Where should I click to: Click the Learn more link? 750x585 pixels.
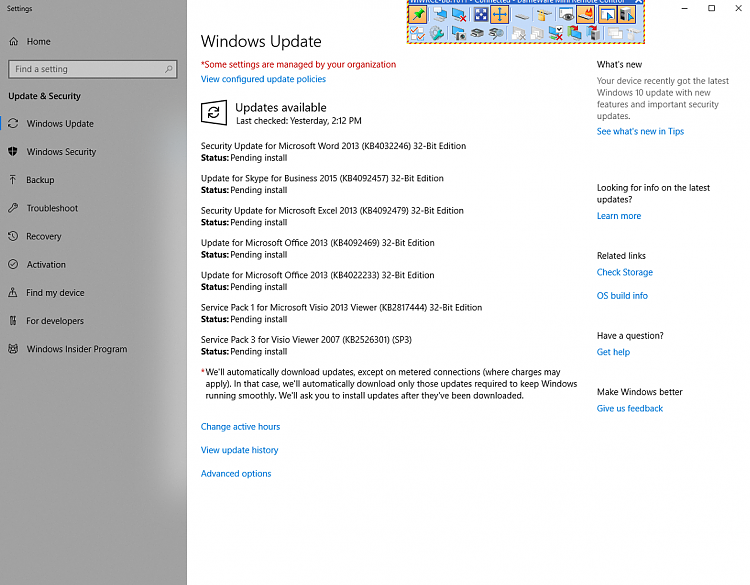pos(618,216)
